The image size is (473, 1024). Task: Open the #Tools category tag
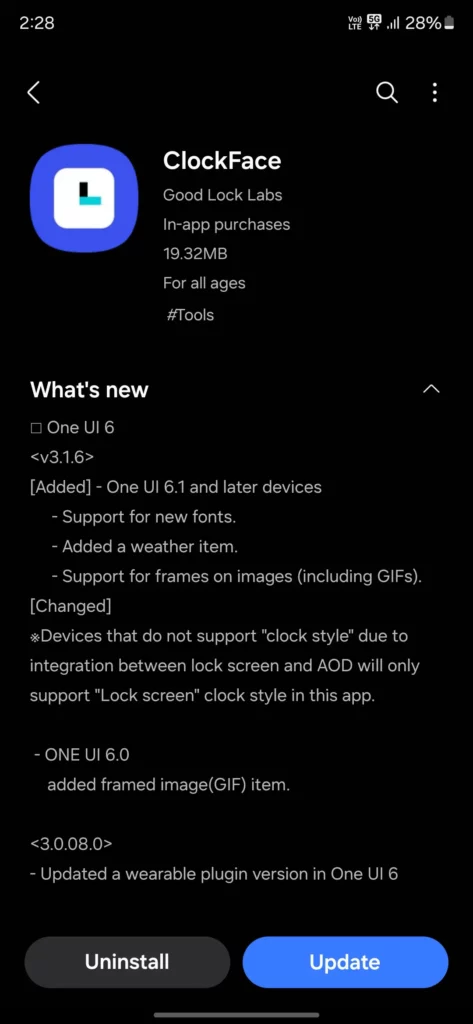[x=190, y=315]
